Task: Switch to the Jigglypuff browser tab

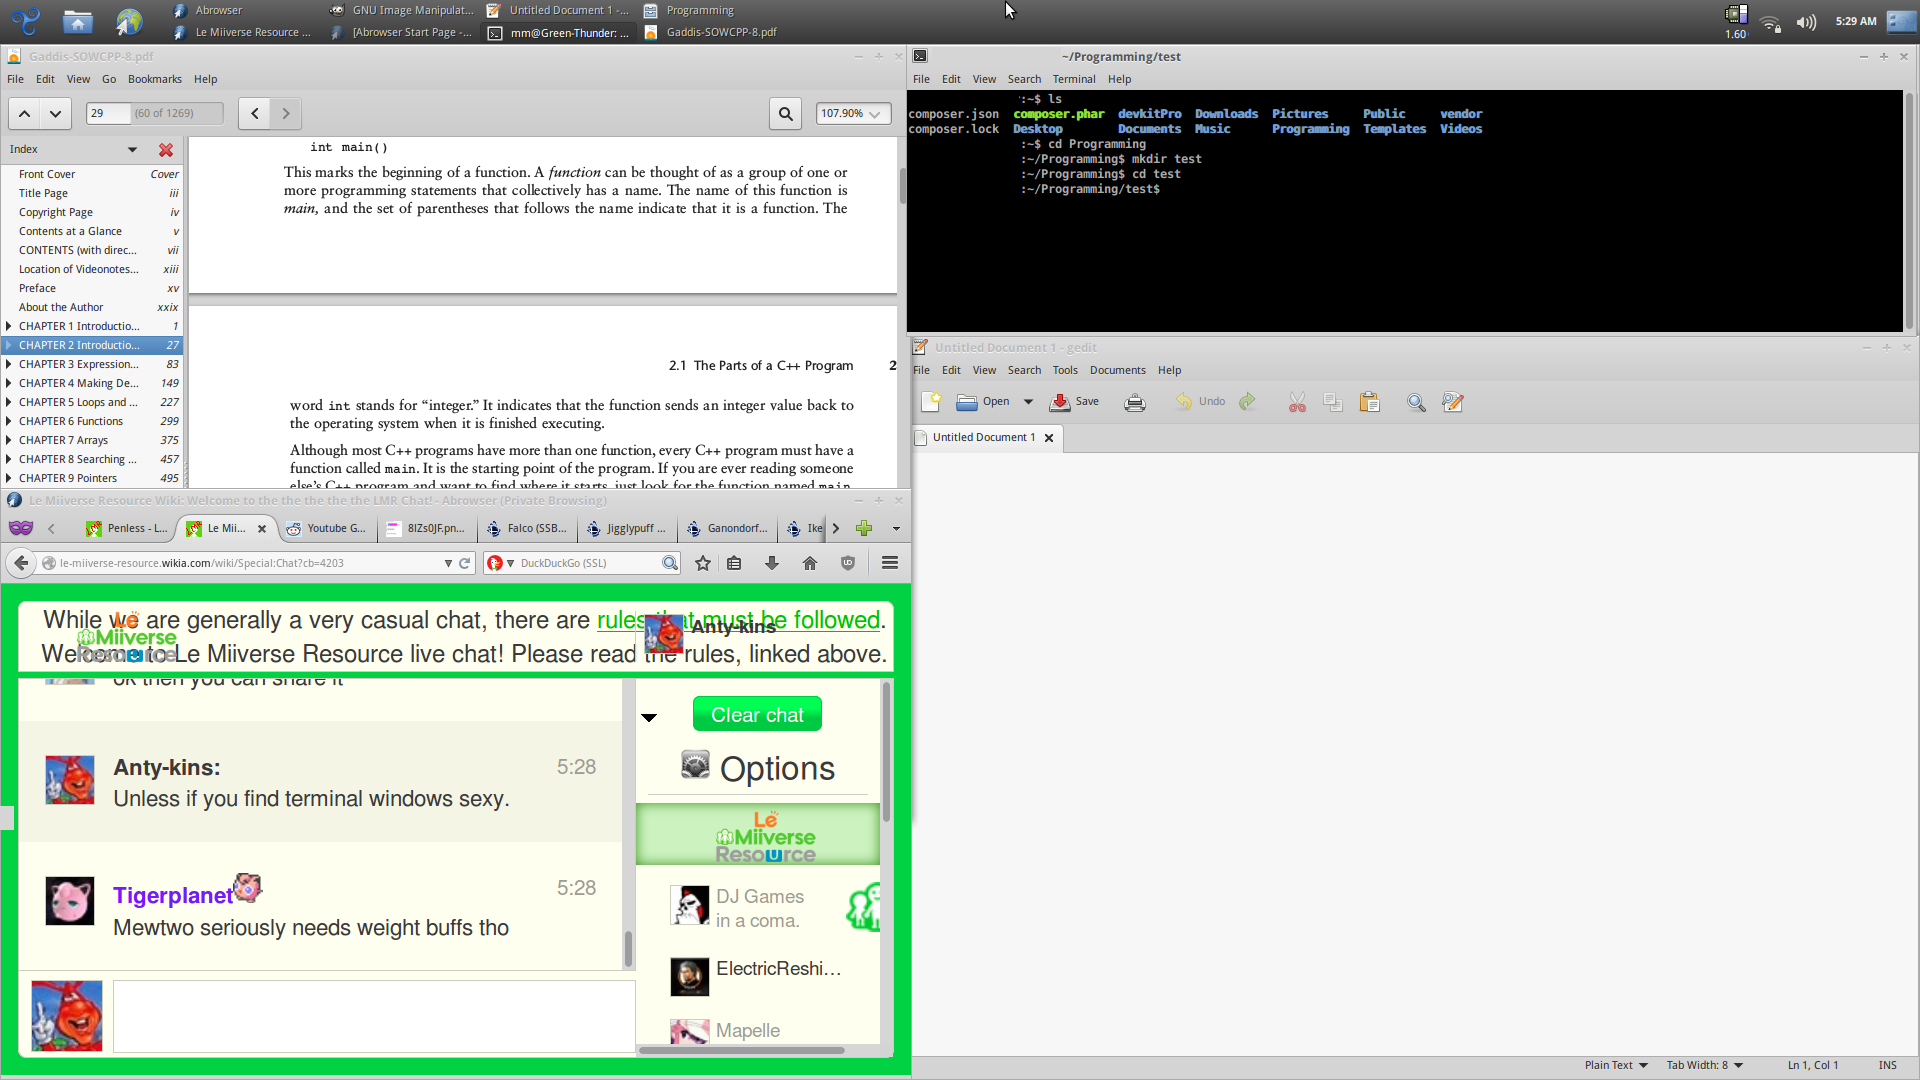Action: pos(628,528)
